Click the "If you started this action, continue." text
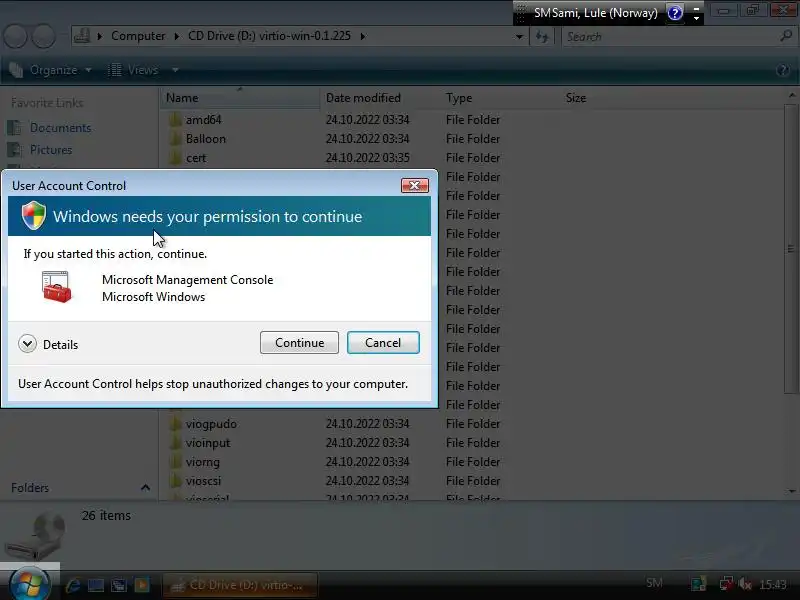Image resolution: width=800 pixels, height=600 pixels. 115,254
